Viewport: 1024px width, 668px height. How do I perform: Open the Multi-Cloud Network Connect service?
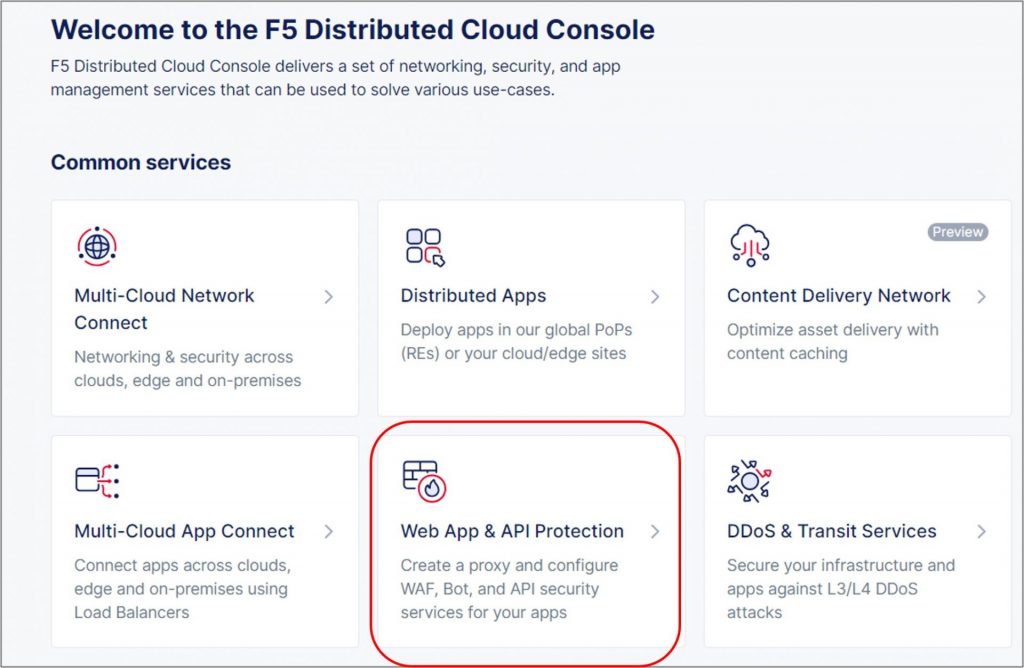coord(163,296)
